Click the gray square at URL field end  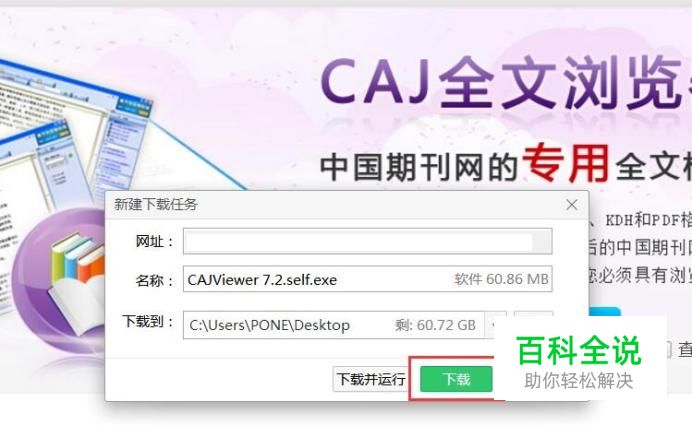click(x=541, y=242)
